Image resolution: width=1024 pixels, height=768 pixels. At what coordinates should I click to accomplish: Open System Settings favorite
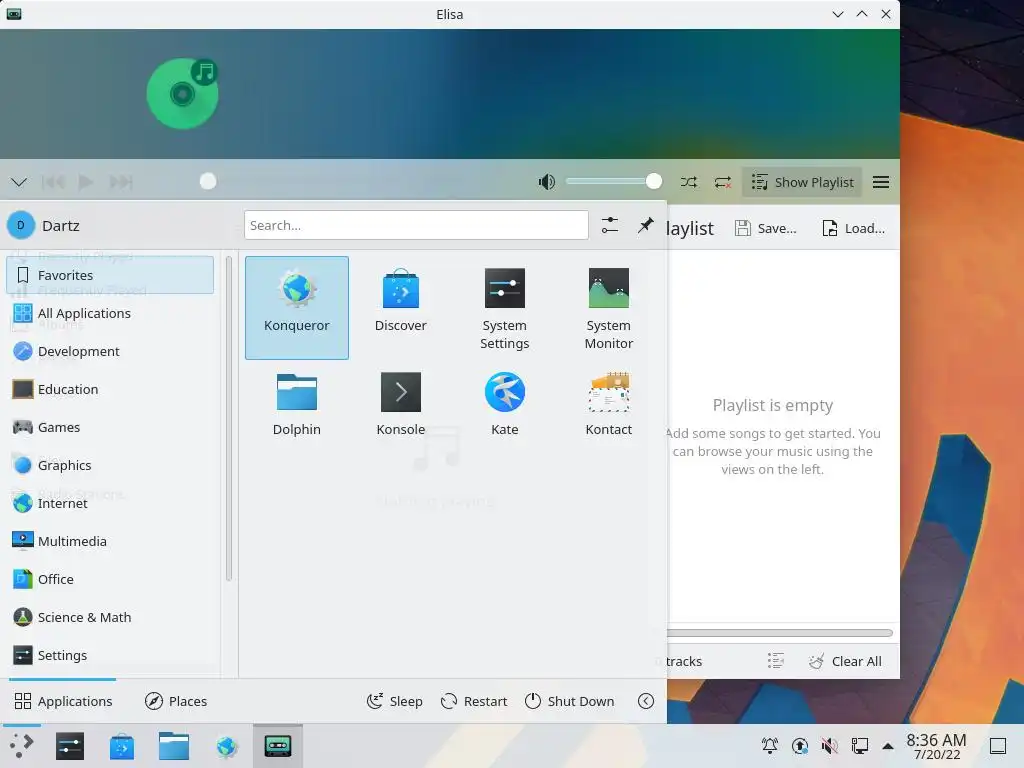[x=504, y=308]
